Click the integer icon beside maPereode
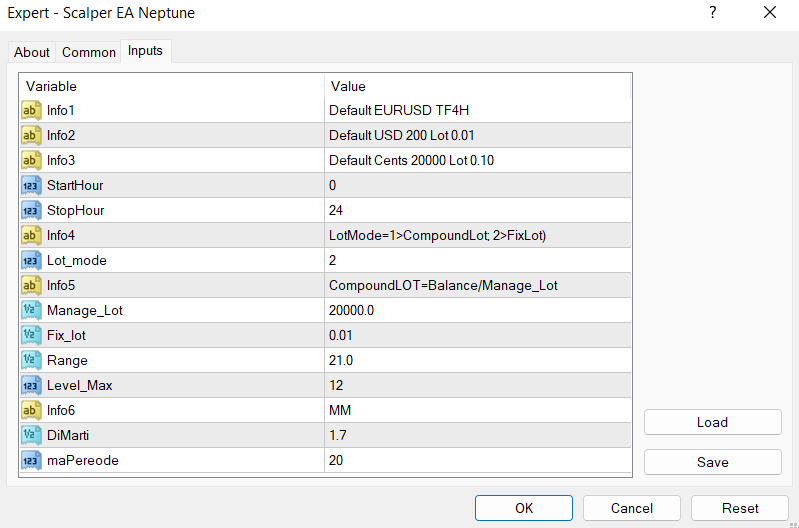 point(31,460)
